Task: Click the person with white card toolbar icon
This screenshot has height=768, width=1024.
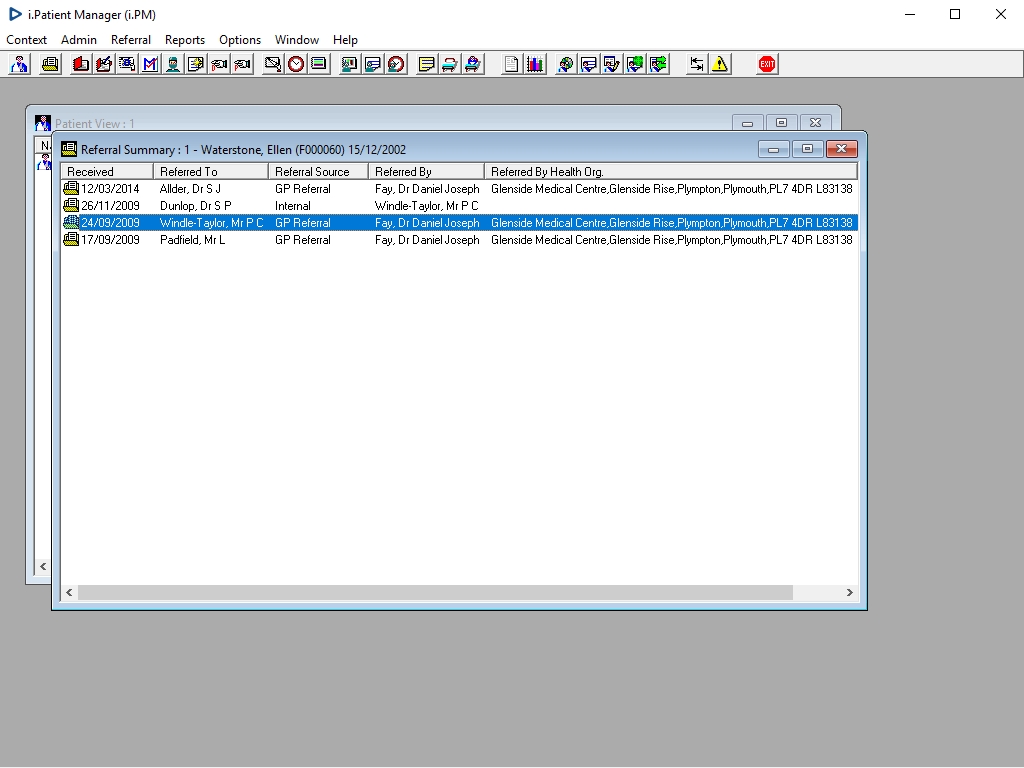Action: [588, 64]
